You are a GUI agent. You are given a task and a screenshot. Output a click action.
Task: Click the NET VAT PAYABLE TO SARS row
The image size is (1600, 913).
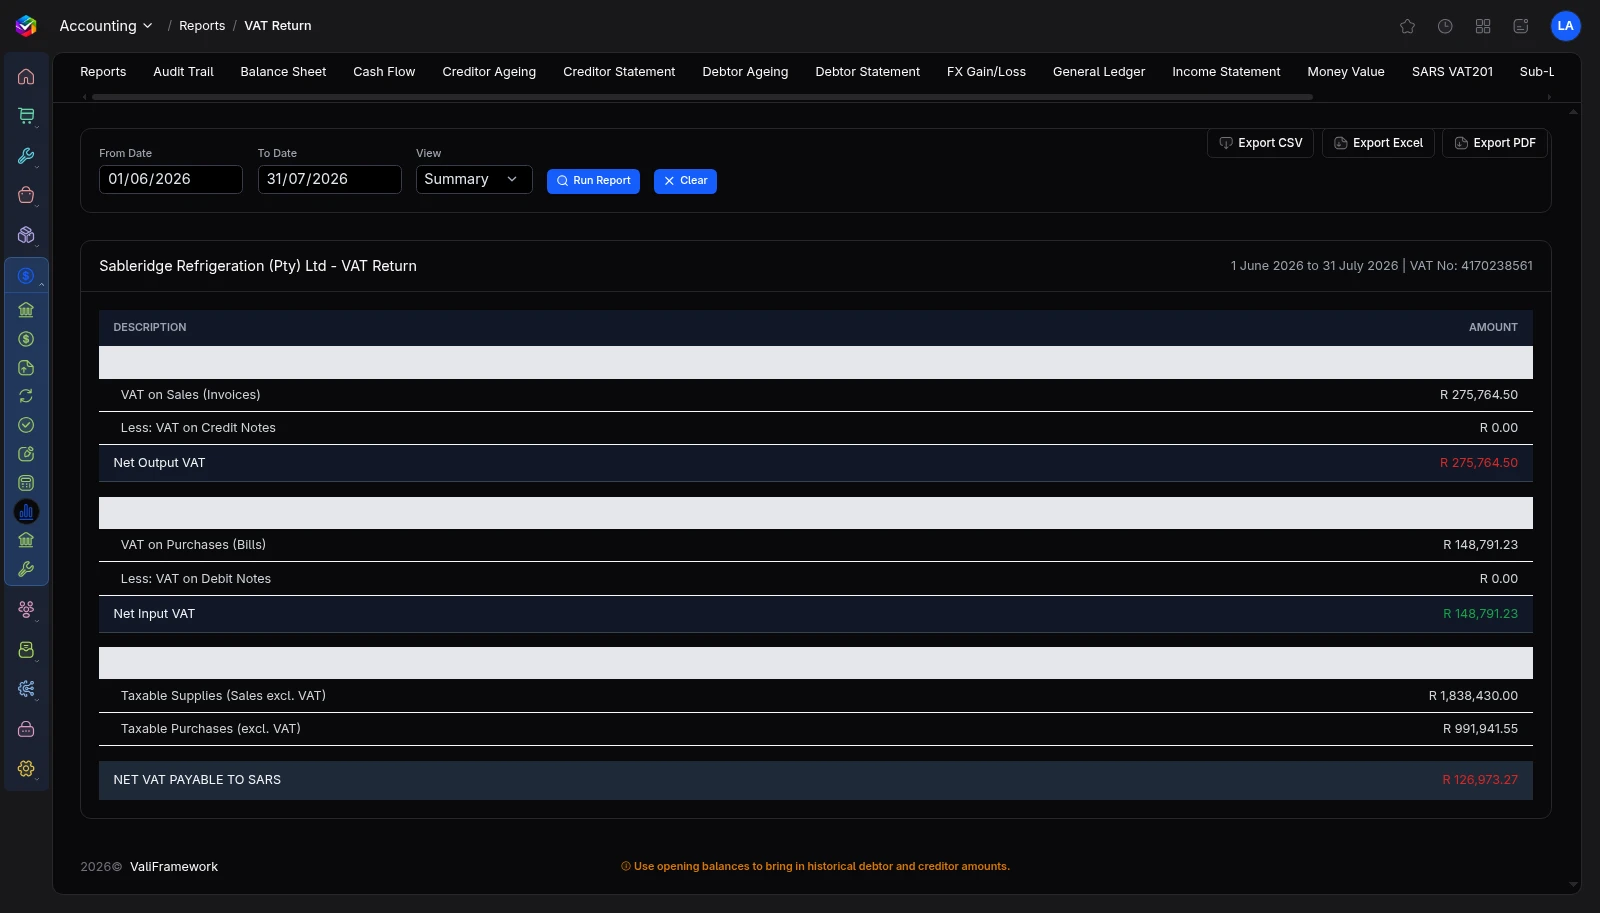pyautogui.click(x=816, y=780)
